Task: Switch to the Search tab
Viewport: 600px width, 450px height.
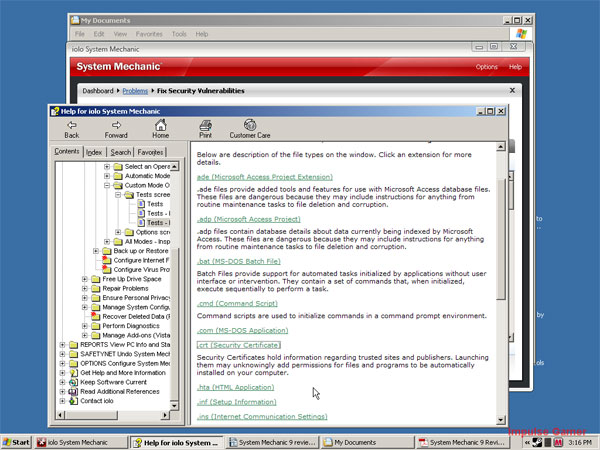Action: pyautogui.click(x=120, y=152)
